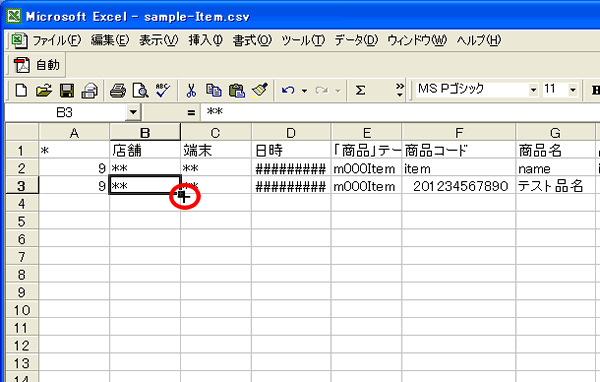Select column C header

(215, 133)
